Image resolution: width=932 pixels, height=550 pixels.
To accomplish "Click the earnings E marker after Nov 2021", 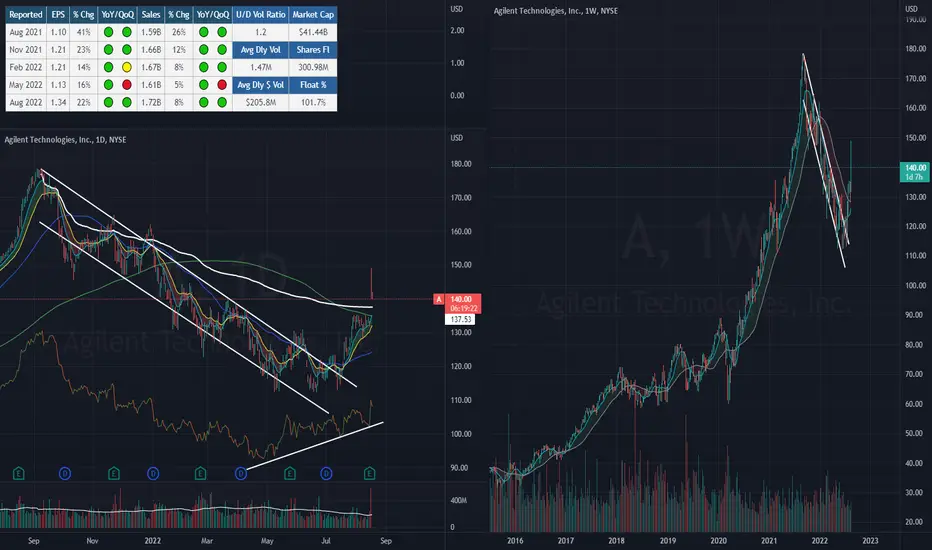I will pos(114,473).
